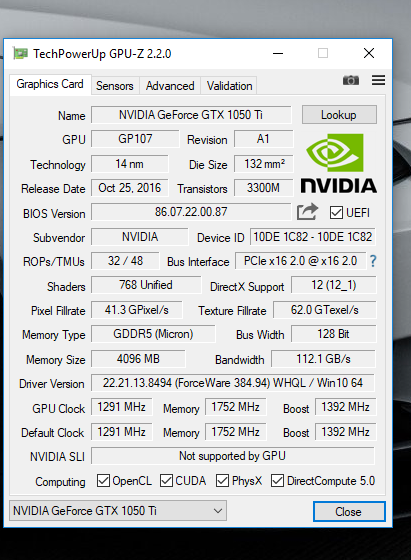
Task: Click the Default Clock row Boost 1392 MHz field
Action: click(345, 432)
